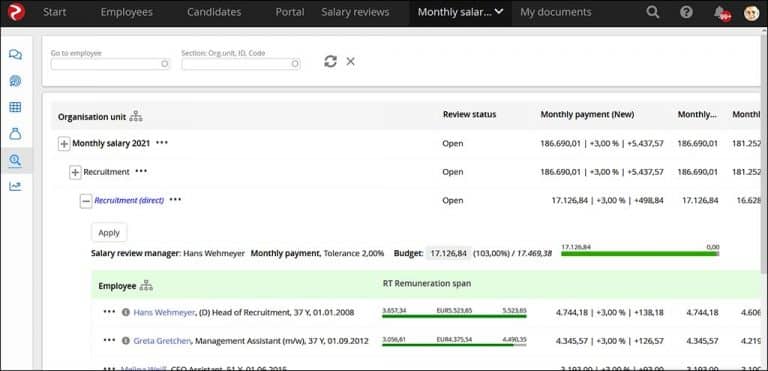The width and height of the screenshot is (768, 371).
Task: Switch to the Employees menu
Action: tap(126, 12)
